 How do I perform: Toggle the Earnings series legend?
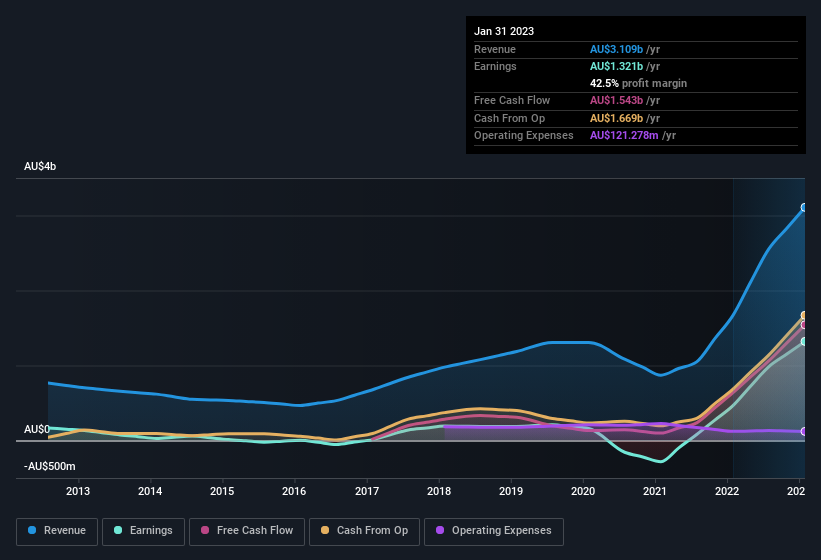coord(145,531)
